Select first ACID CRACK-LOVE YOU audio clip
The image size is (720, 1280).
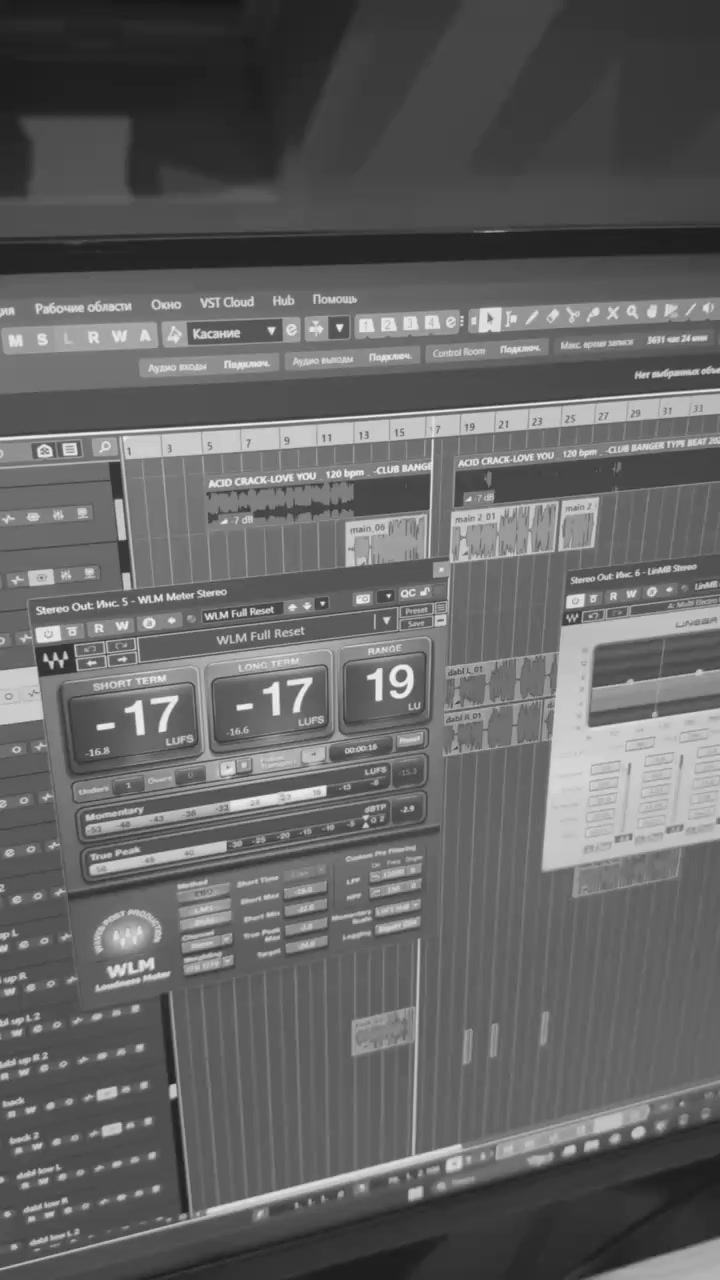coord(317,495)
